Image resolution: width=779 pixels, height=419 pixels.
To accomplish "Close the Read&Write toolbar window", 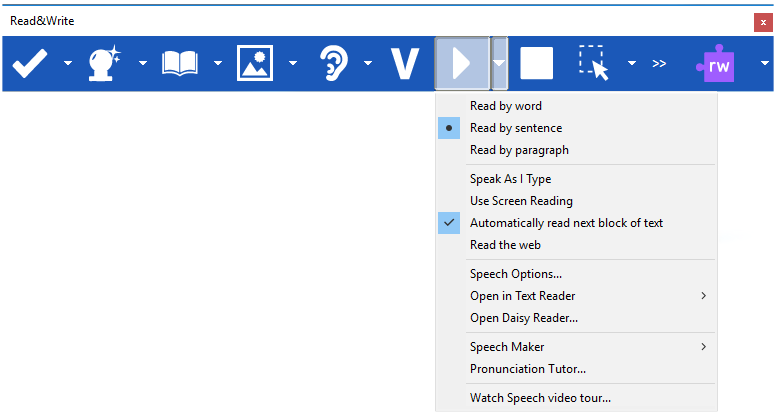I will (x=763, y=22).
